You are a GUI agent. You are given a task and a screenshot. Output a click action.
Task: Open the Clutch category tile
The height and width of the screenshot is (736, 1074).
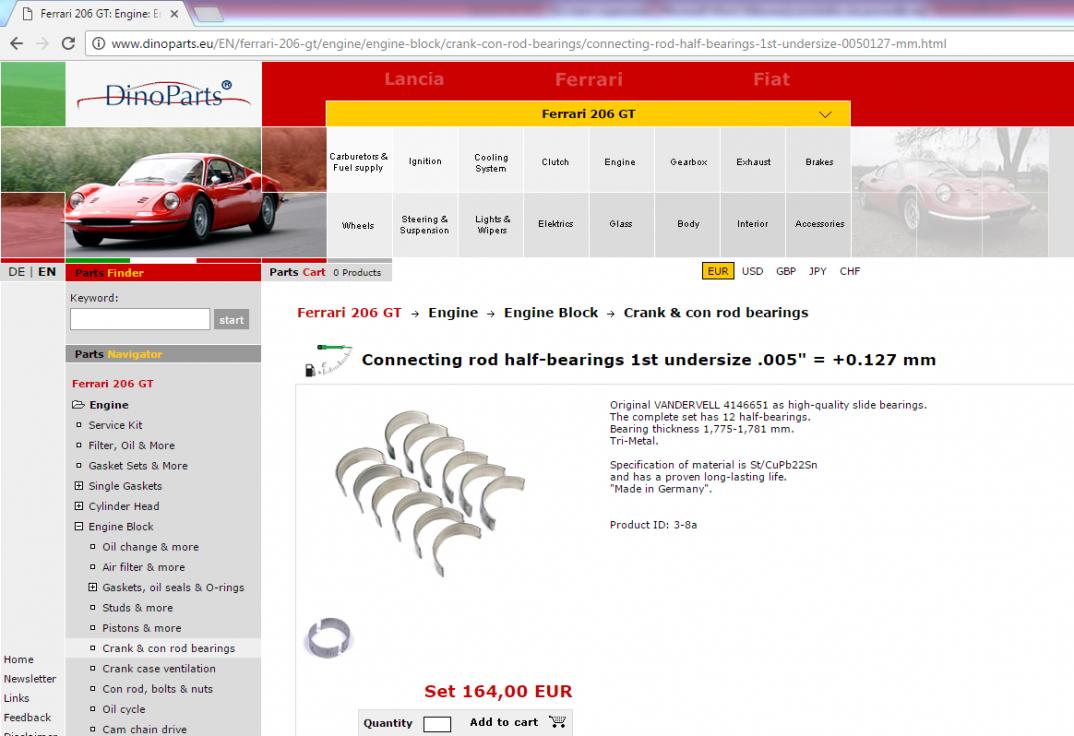(x=555, y=162)
